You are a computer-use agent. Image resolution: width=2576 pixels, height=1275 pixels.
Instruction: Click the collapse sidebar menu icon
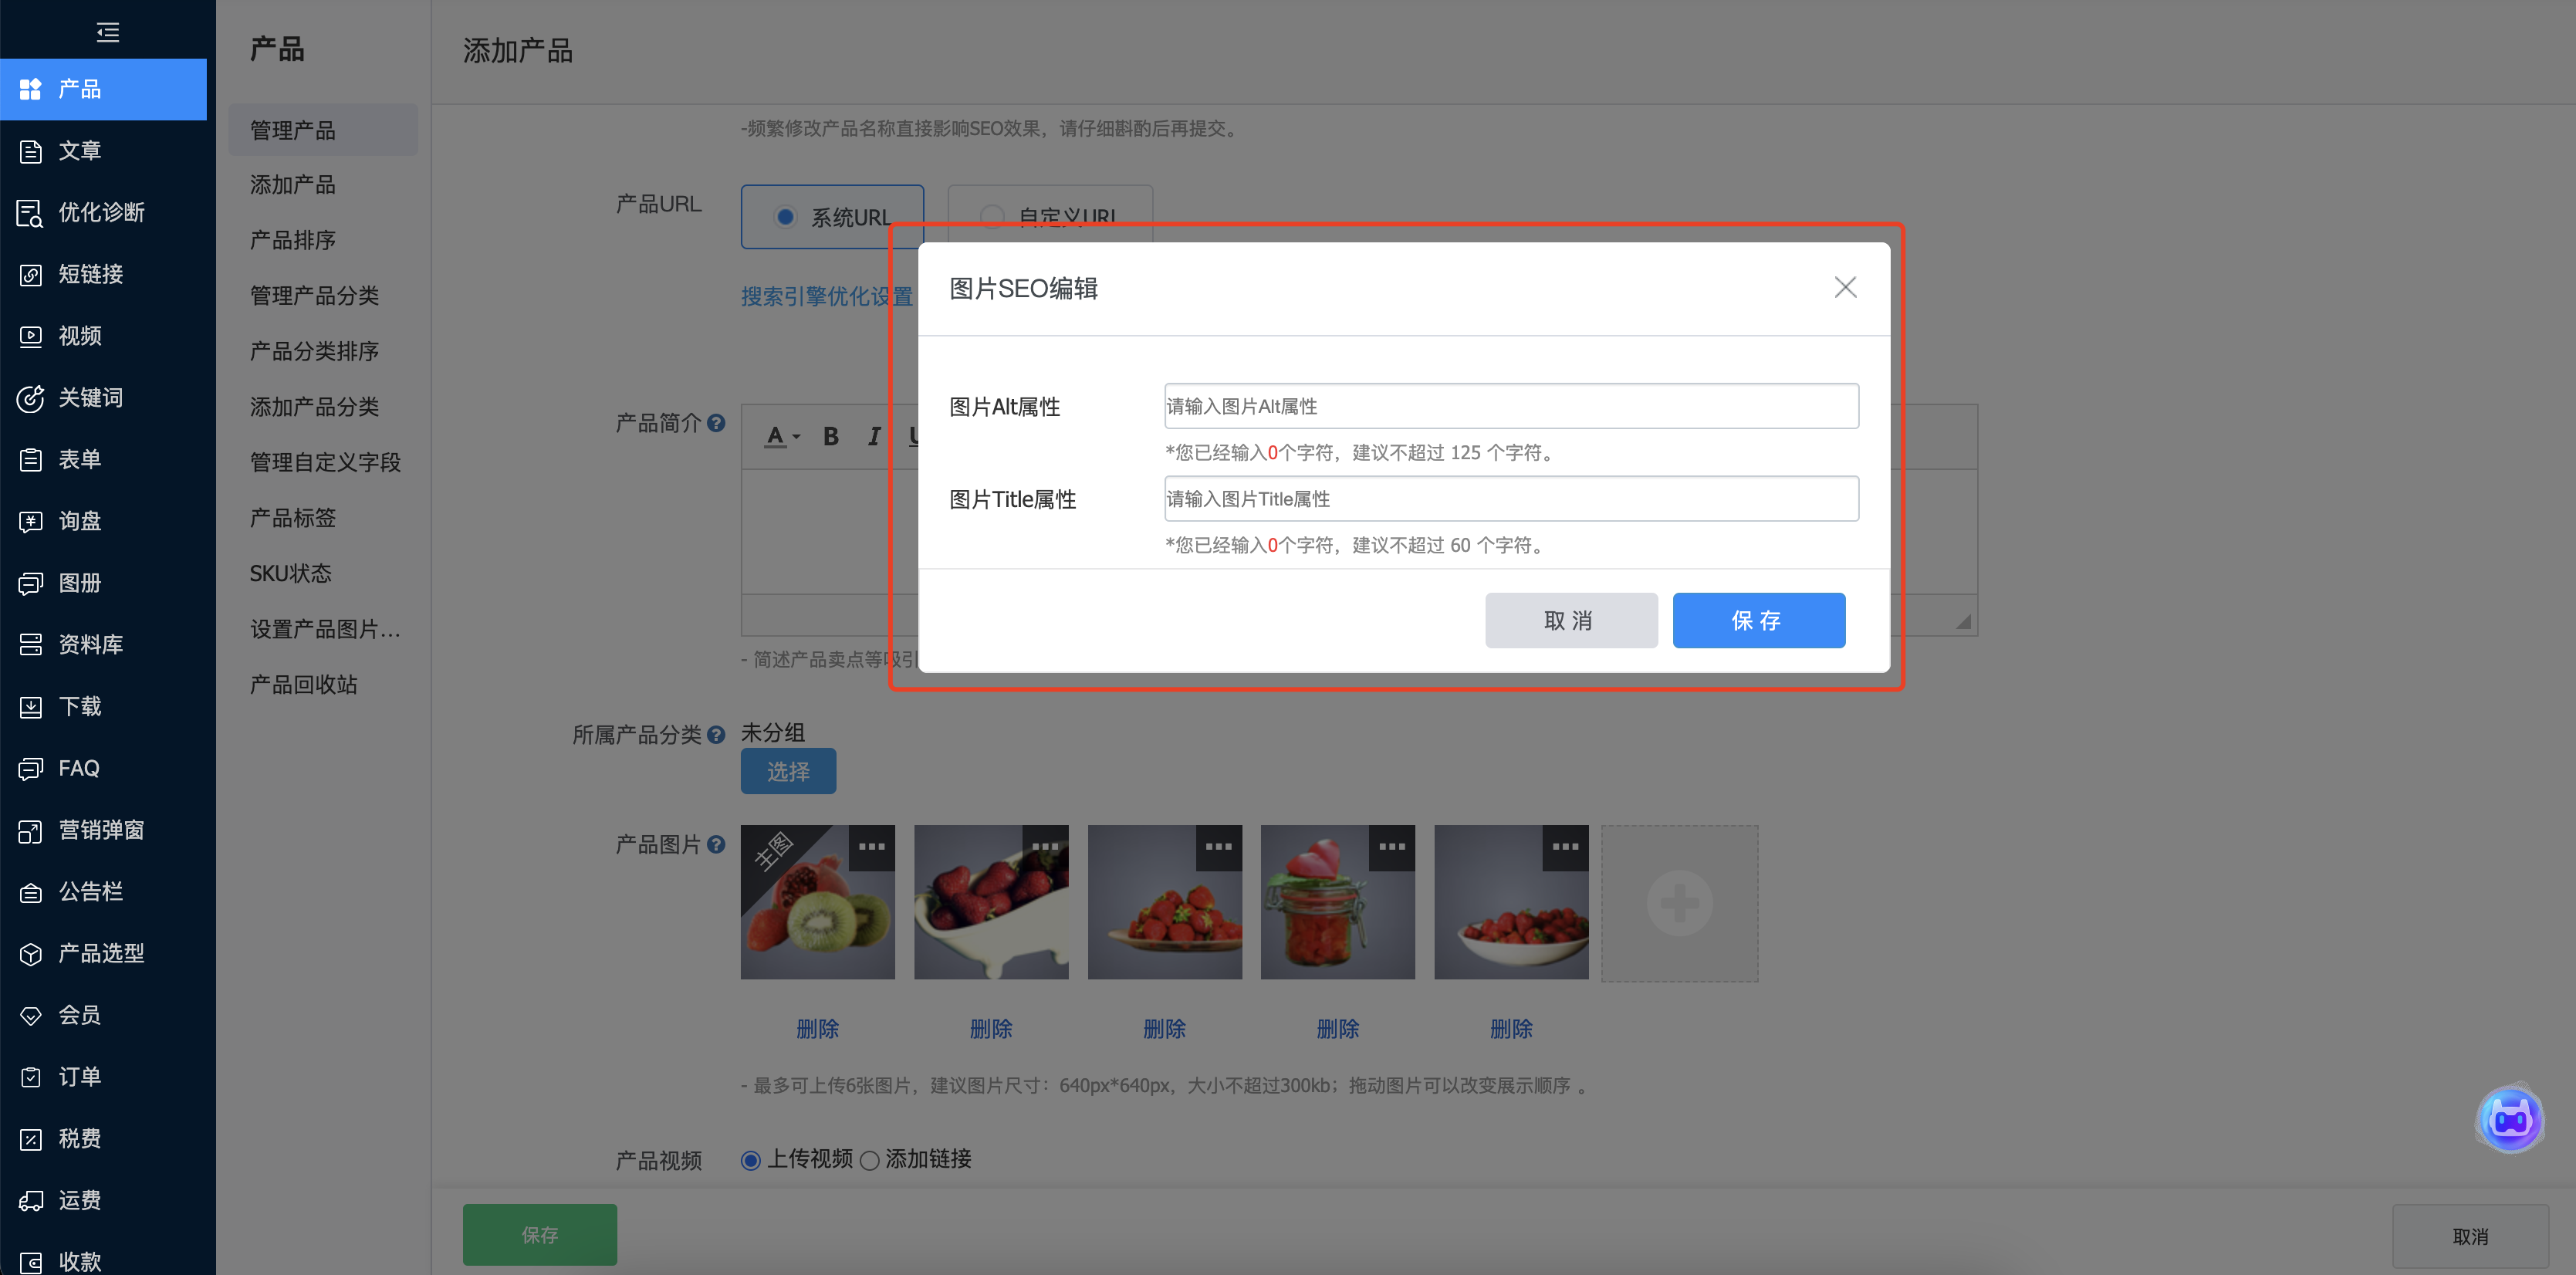click(x=107, y=32)
